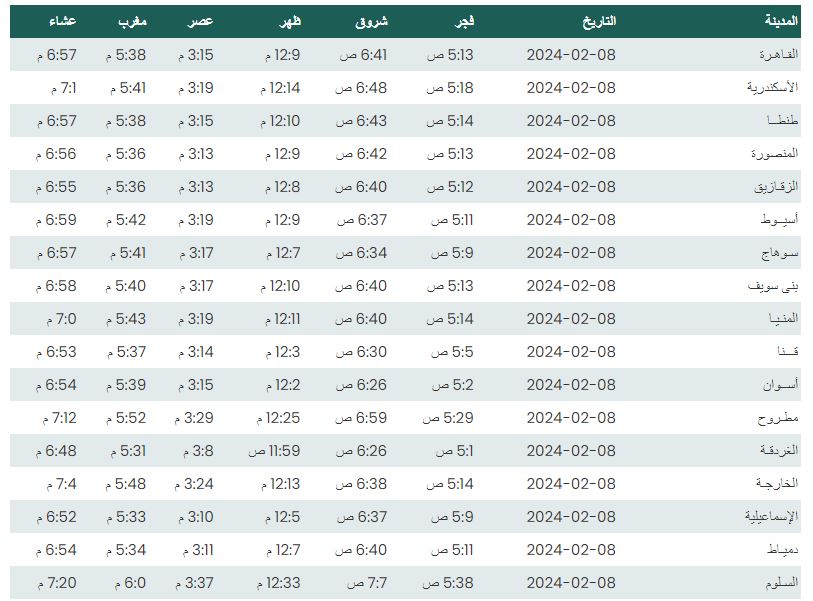Select the date cell in the طنطا row

click(571, 121)
